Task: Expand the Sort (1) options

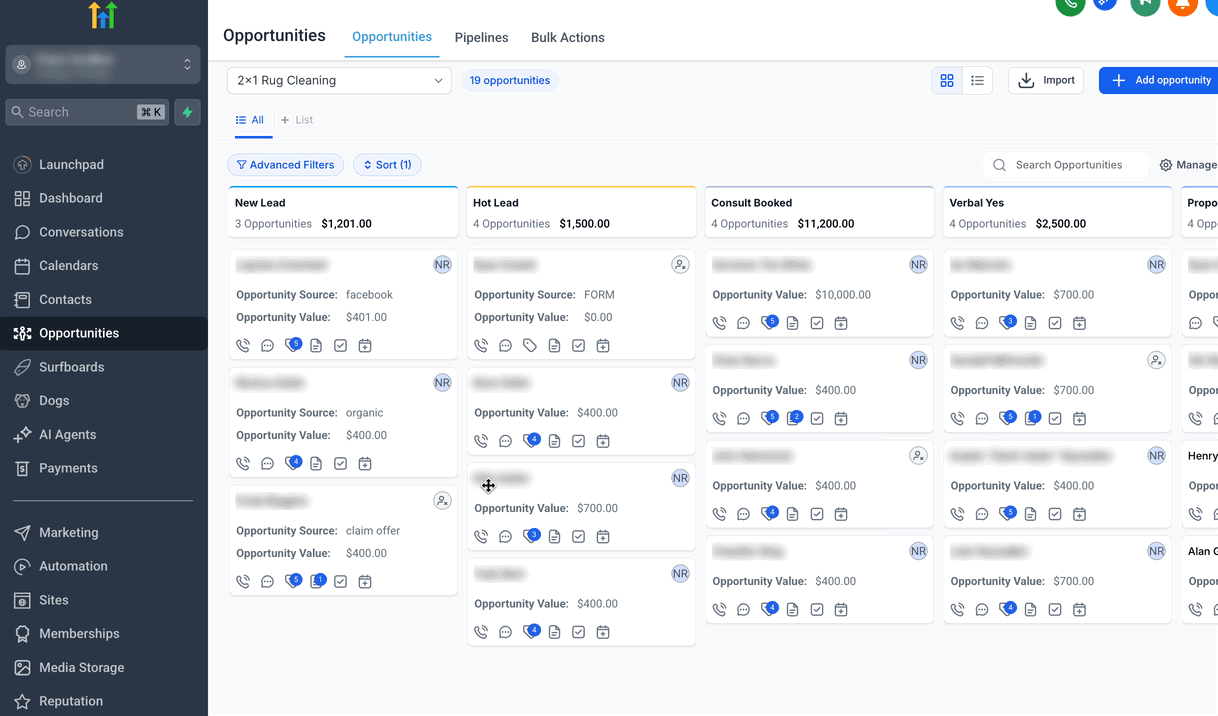Action: coord(386,165)
